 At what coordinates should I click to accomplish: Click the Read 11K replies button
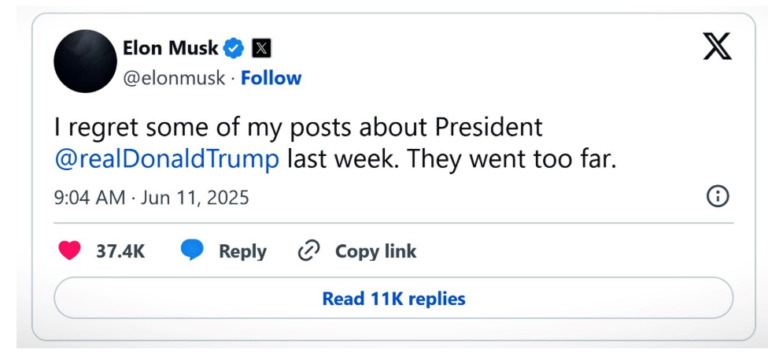pos(393,298)
